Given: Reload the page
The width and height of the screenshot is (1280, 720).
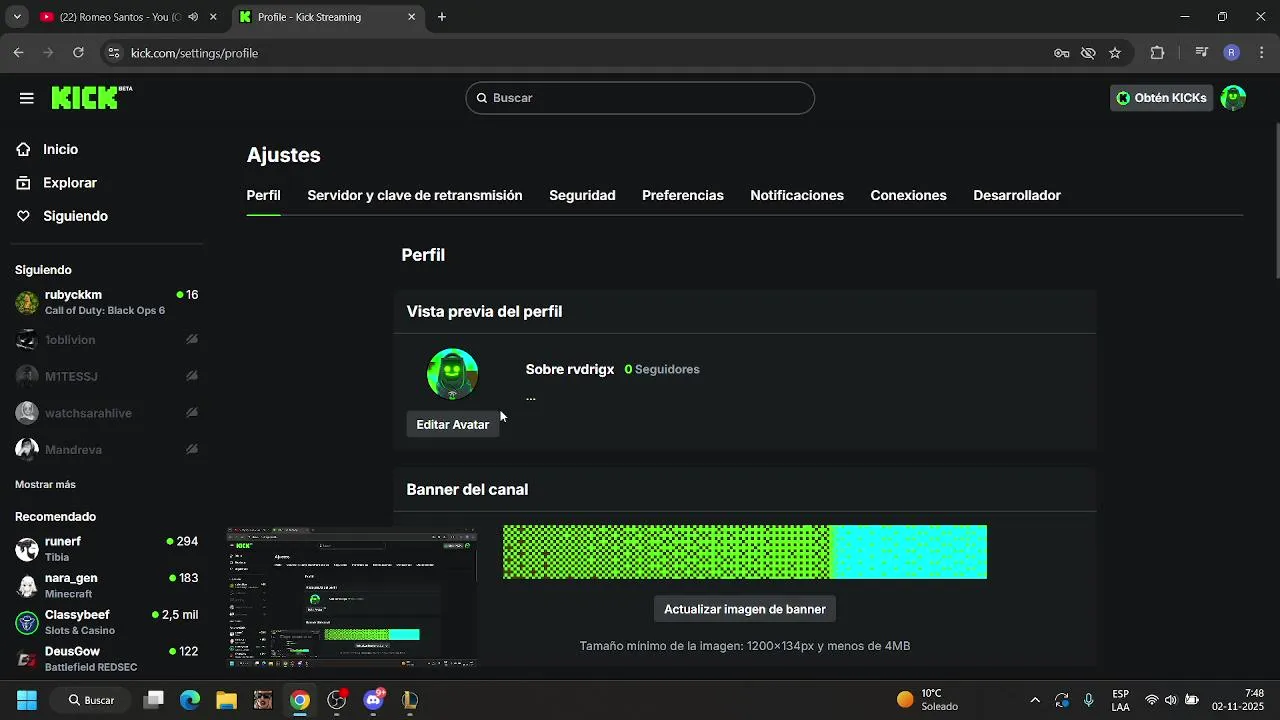Looking at the screenshot, I should [x=78, y=53].
